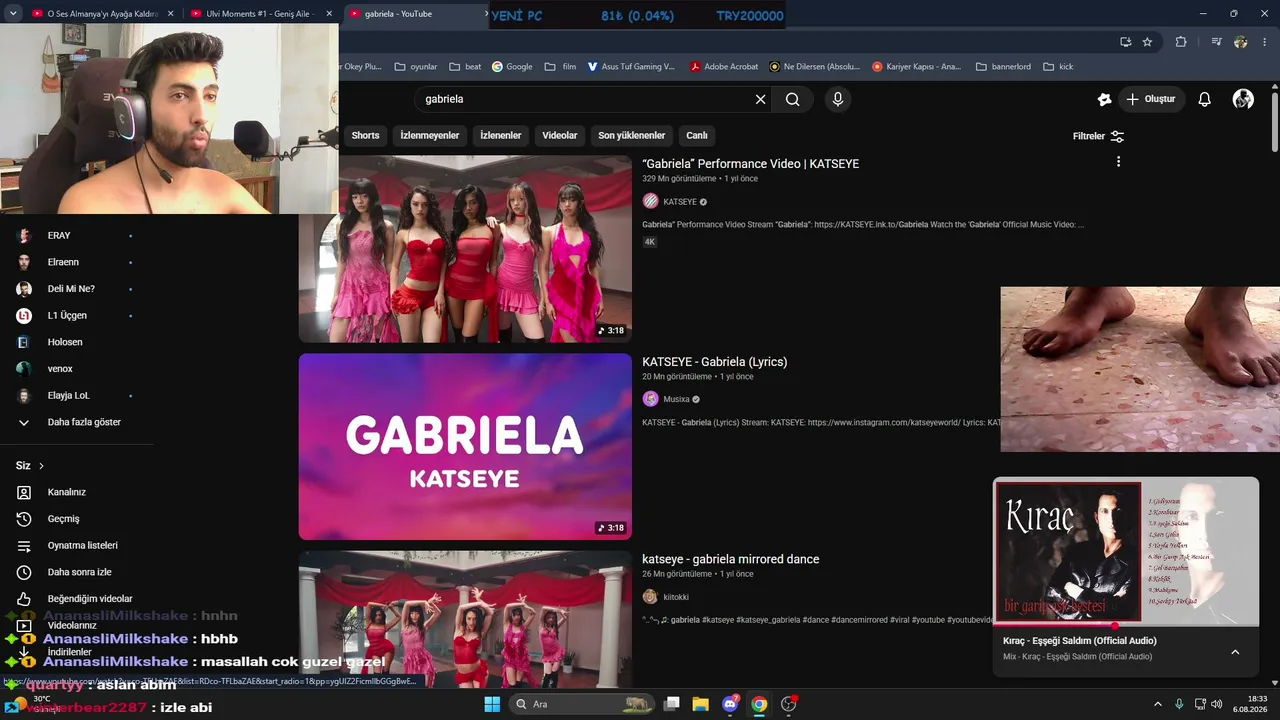
Task: Open Discord from the taskbar
Action: 730,704
